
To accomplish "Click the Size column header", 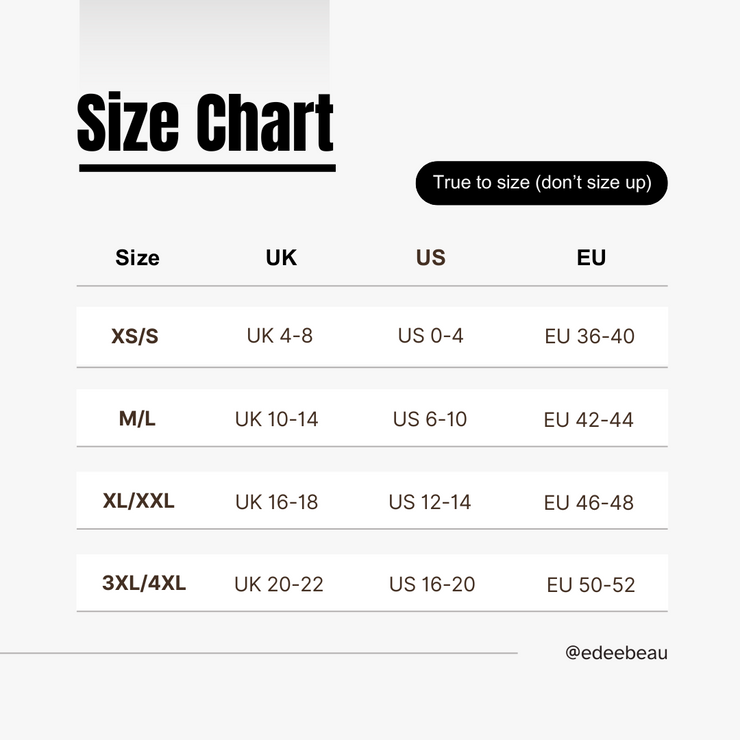I will pos(137,257).
